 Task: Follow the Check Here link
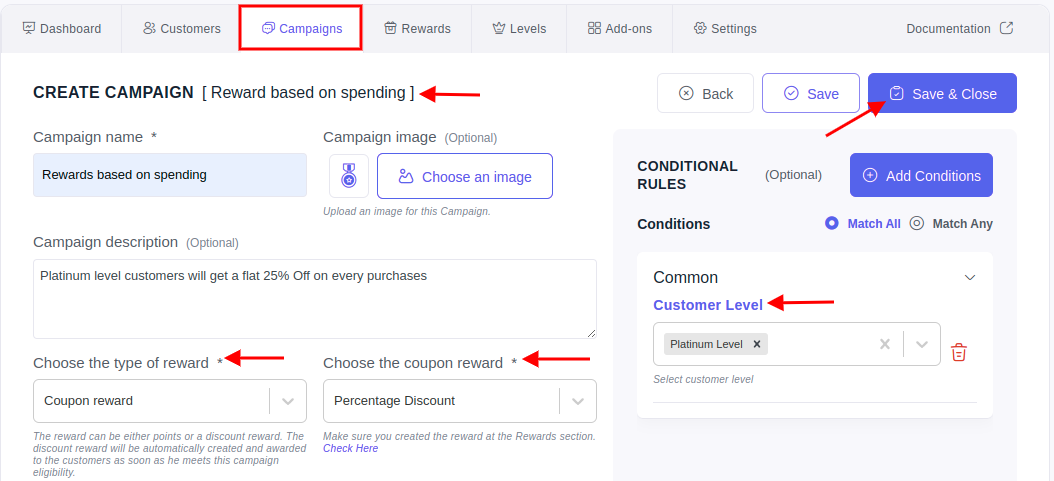(x=351, y=448)
